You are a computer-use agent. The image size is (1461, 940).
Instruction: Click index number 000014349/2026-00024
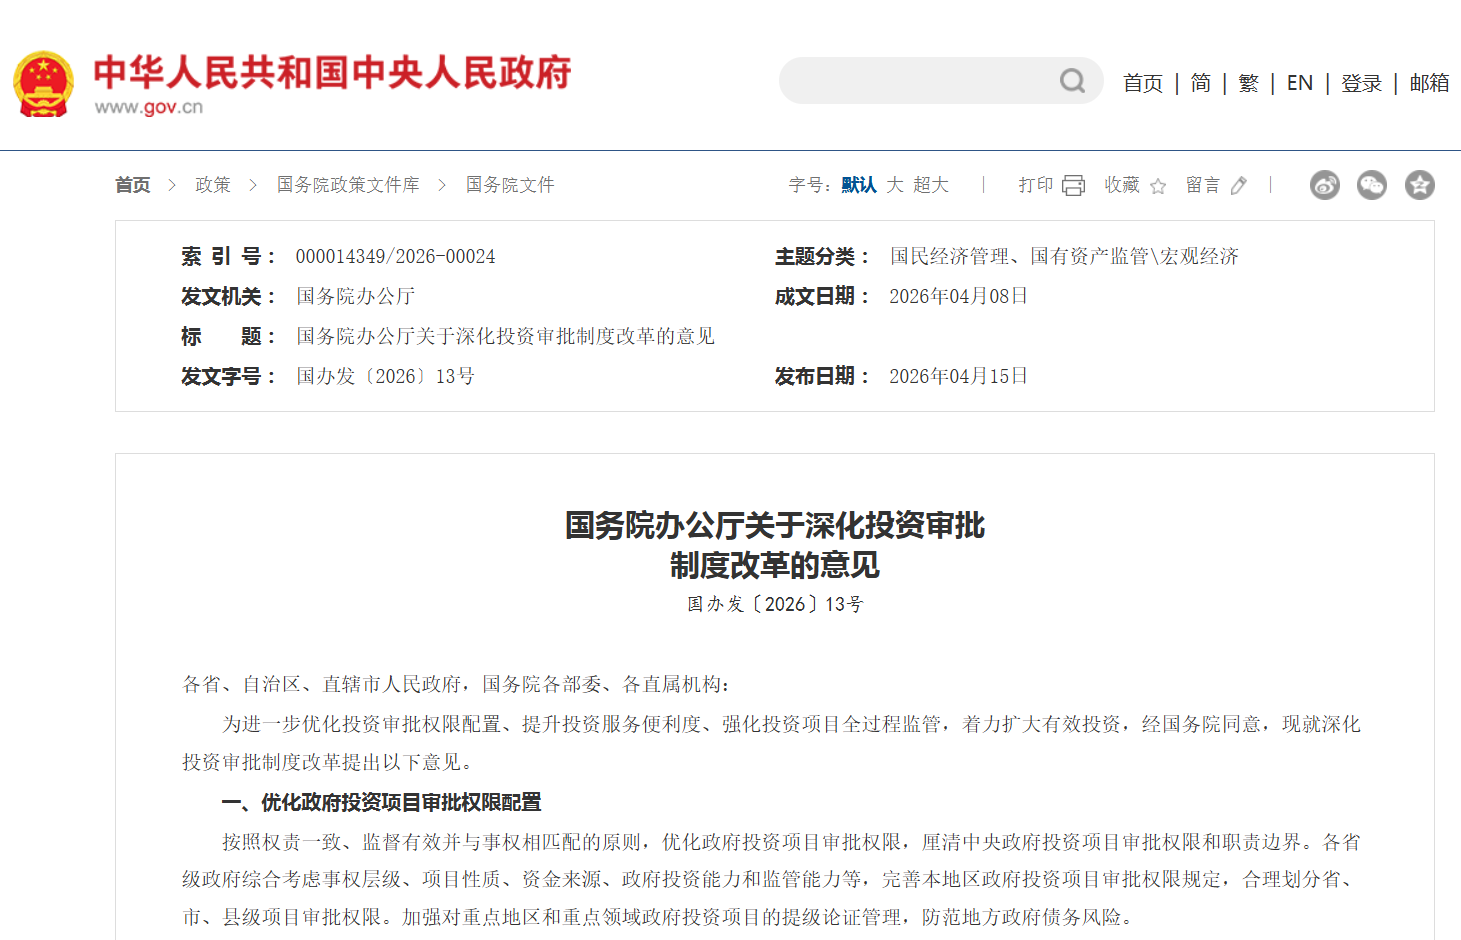(395, 257)
